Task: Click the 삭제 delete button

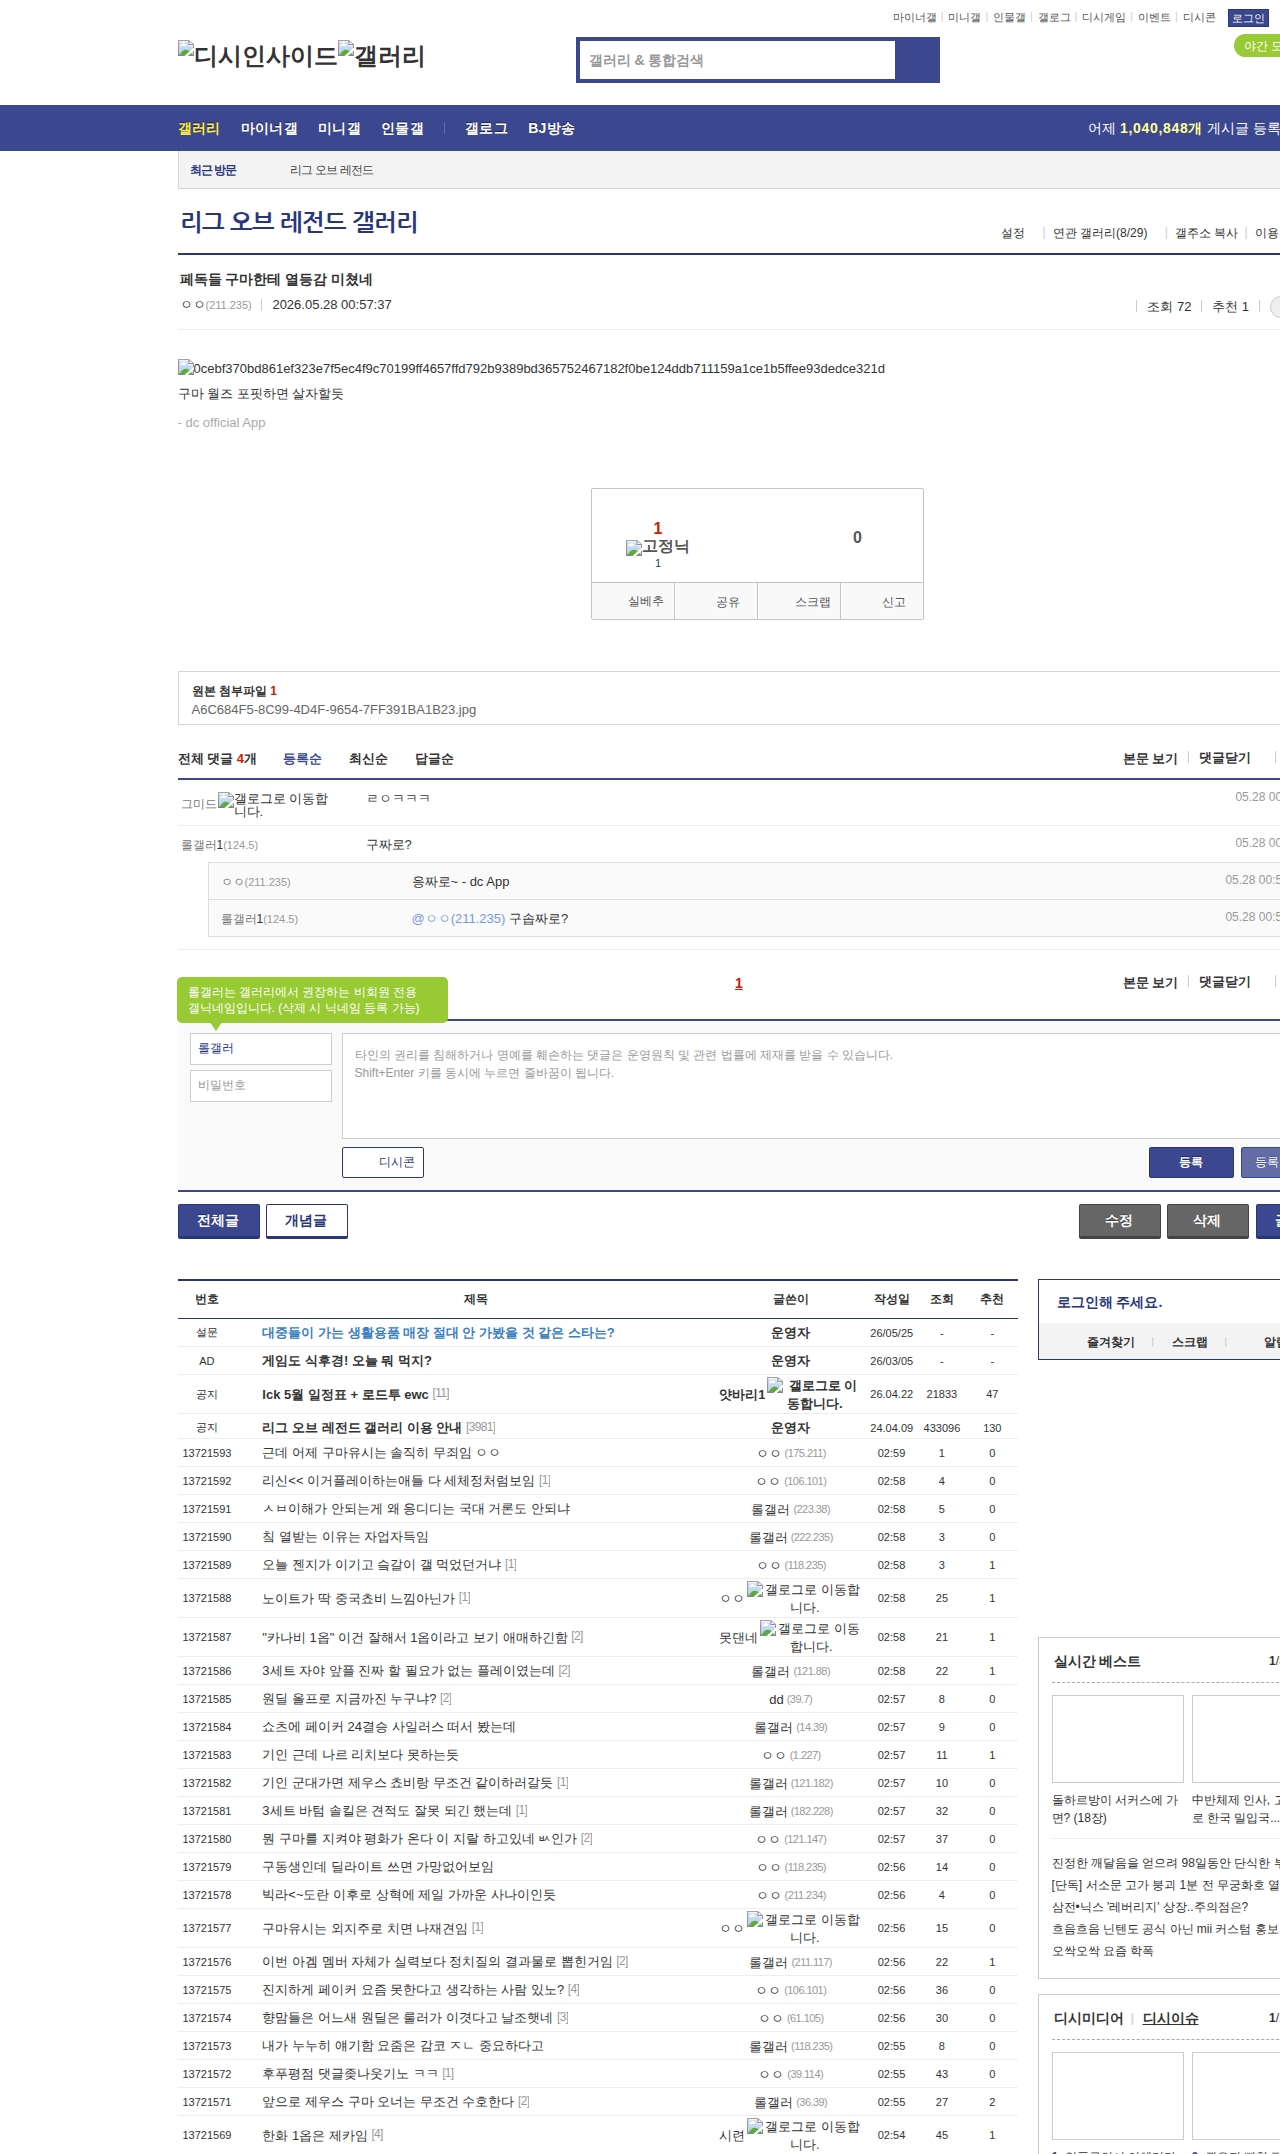Action: click(x=1208, y=1221)
